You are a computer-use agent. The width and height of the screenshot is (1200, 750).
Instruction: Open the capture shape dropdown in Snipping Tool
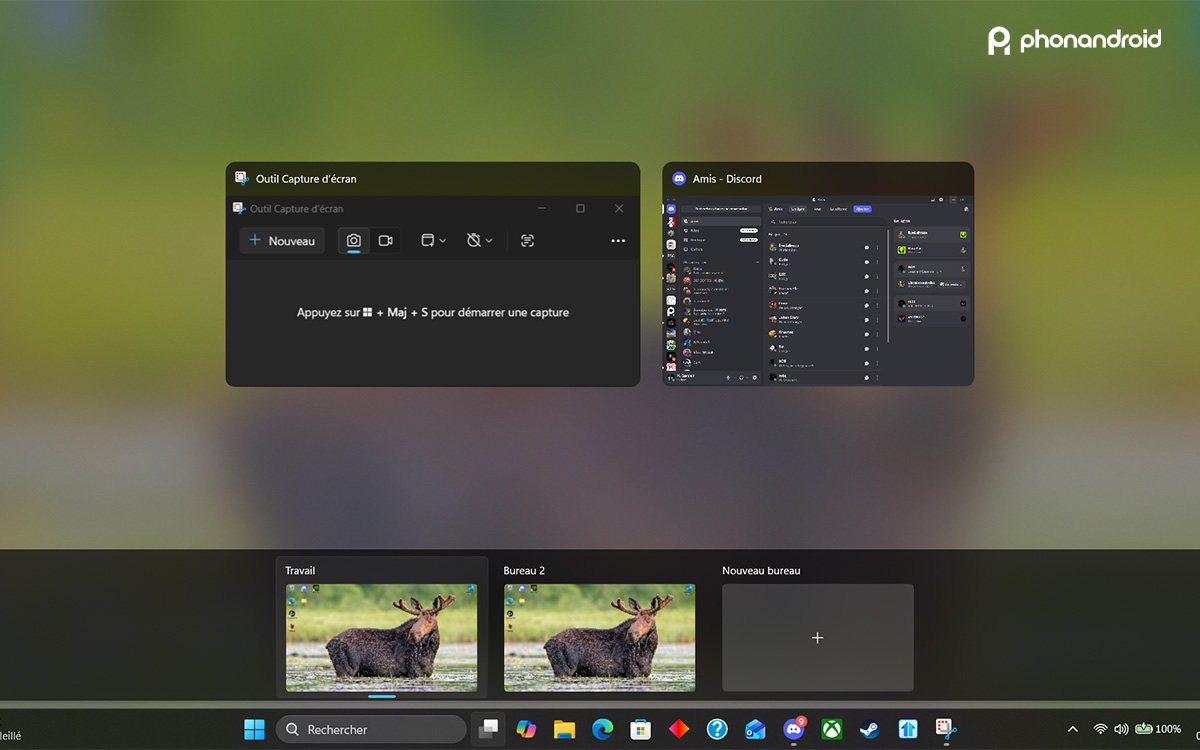click(x=433, y=241)
